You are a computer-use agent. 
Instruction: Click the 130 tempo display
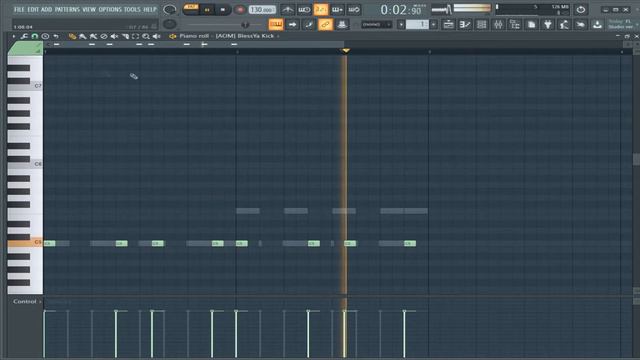pyautogui.click(x=262, y=9)
